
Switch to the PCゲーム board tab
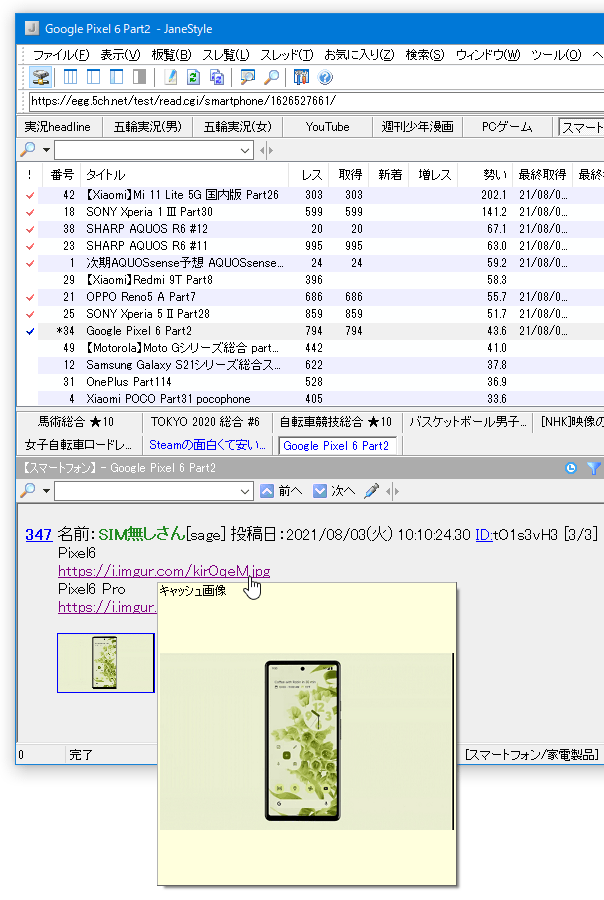(x=507, y=127)
